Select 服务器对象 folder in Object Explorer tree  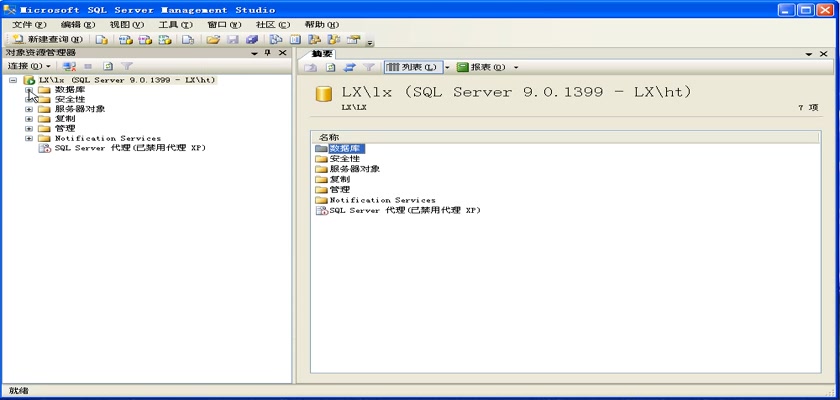coord(80,109)
